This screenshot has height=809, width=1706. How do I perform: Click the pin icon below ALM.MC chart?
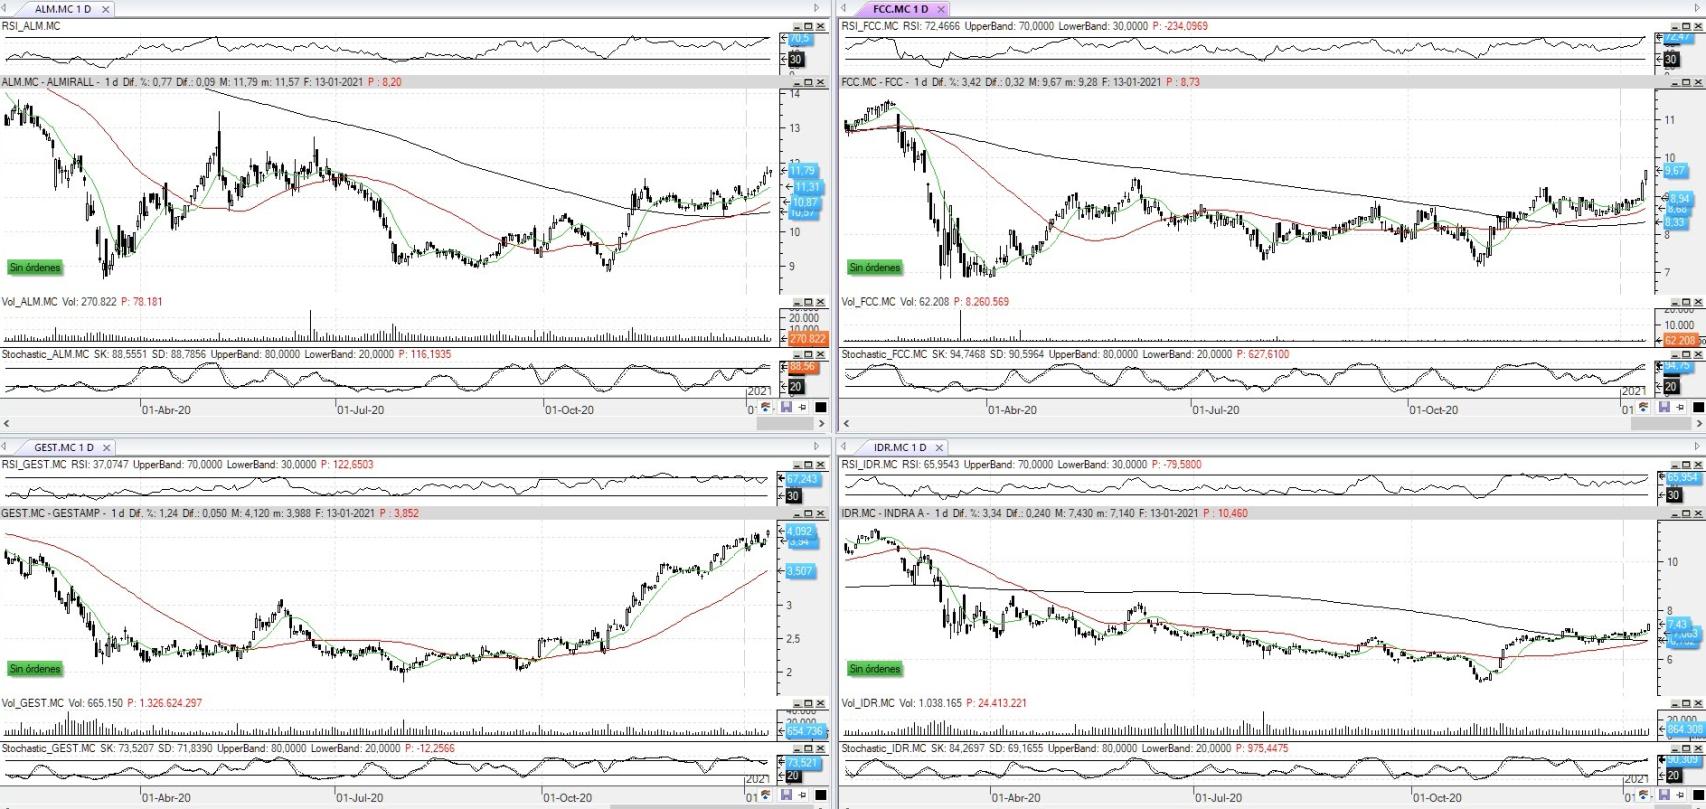coord(803,408)
